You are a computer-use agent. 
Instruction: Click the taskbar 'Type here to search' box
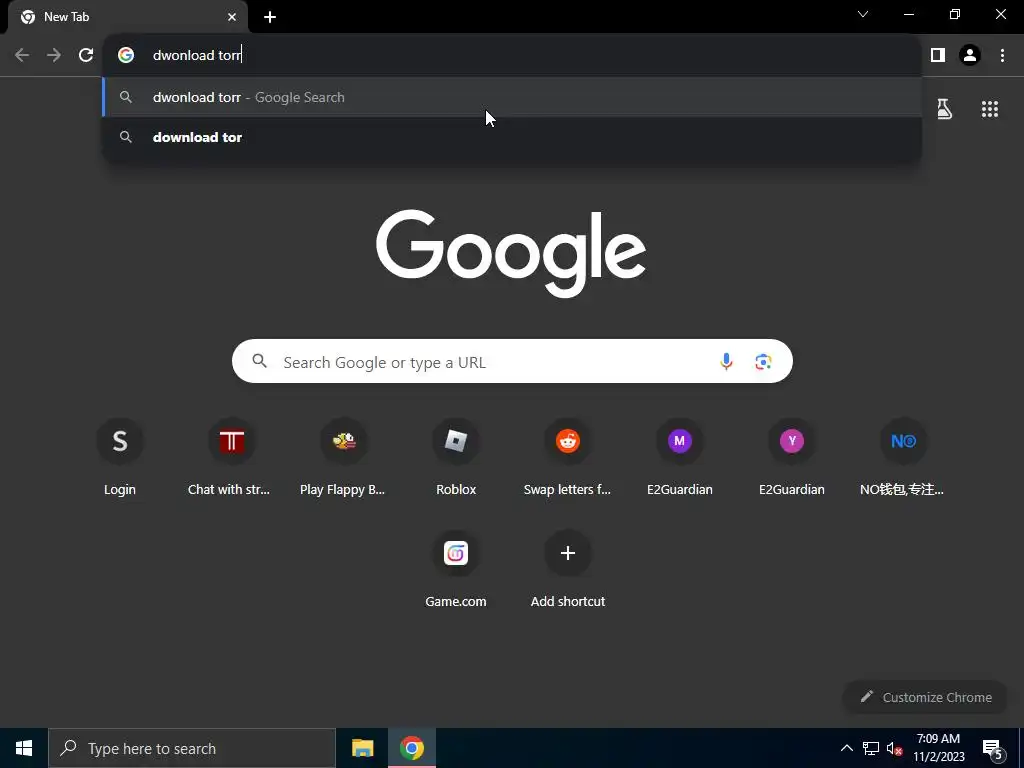tap(192, 748)
